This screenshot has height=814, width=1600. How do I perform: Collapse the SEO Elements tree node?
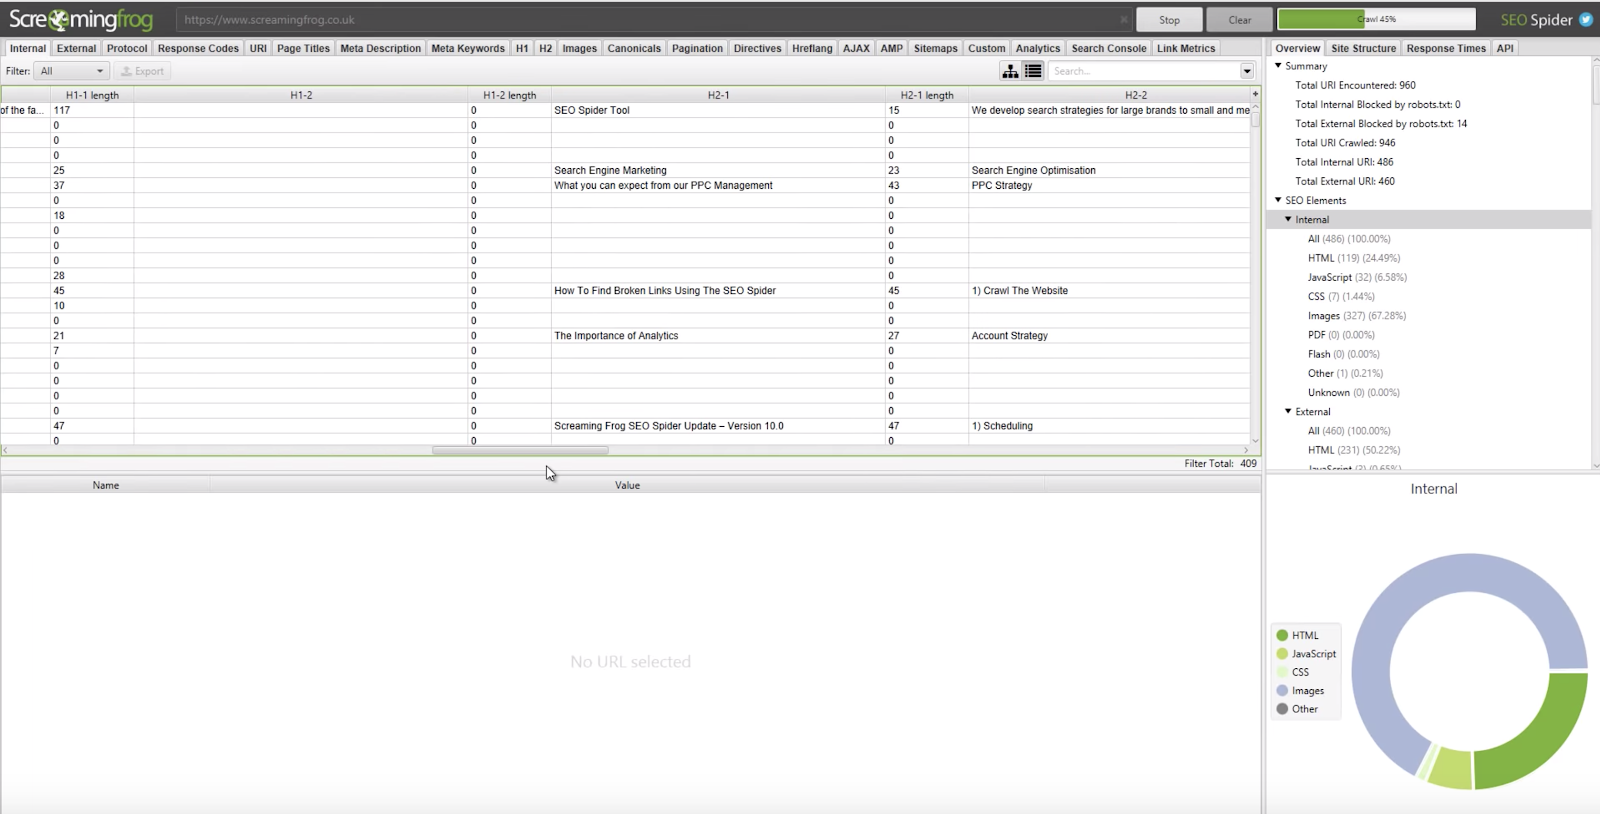[1278, 200]
